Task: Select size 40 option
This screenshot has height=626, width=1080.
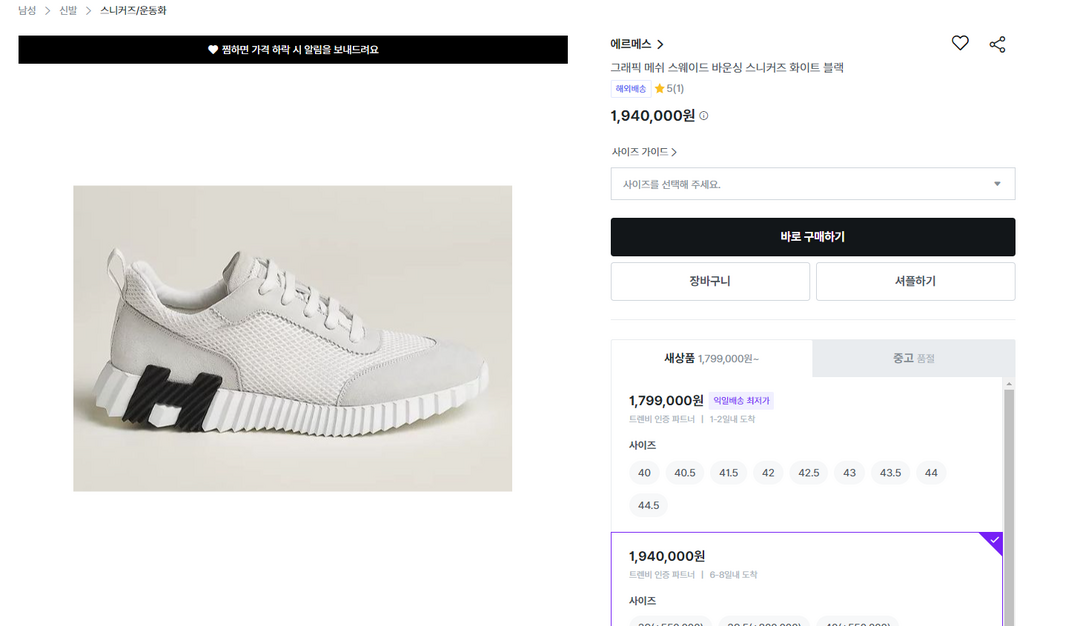Action: [644, 473]
